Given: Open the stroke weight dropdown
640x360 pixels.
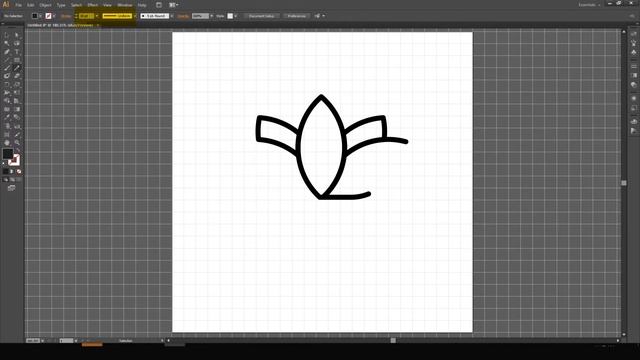Looking at the screenshot, I should (x=97, y=16).
